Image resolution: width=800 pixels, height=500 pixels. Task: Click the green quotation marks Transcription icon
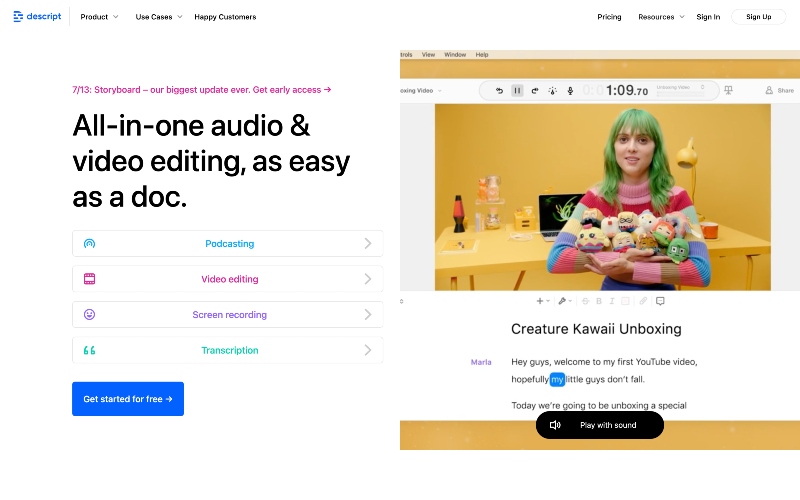(x=89, y=350)
